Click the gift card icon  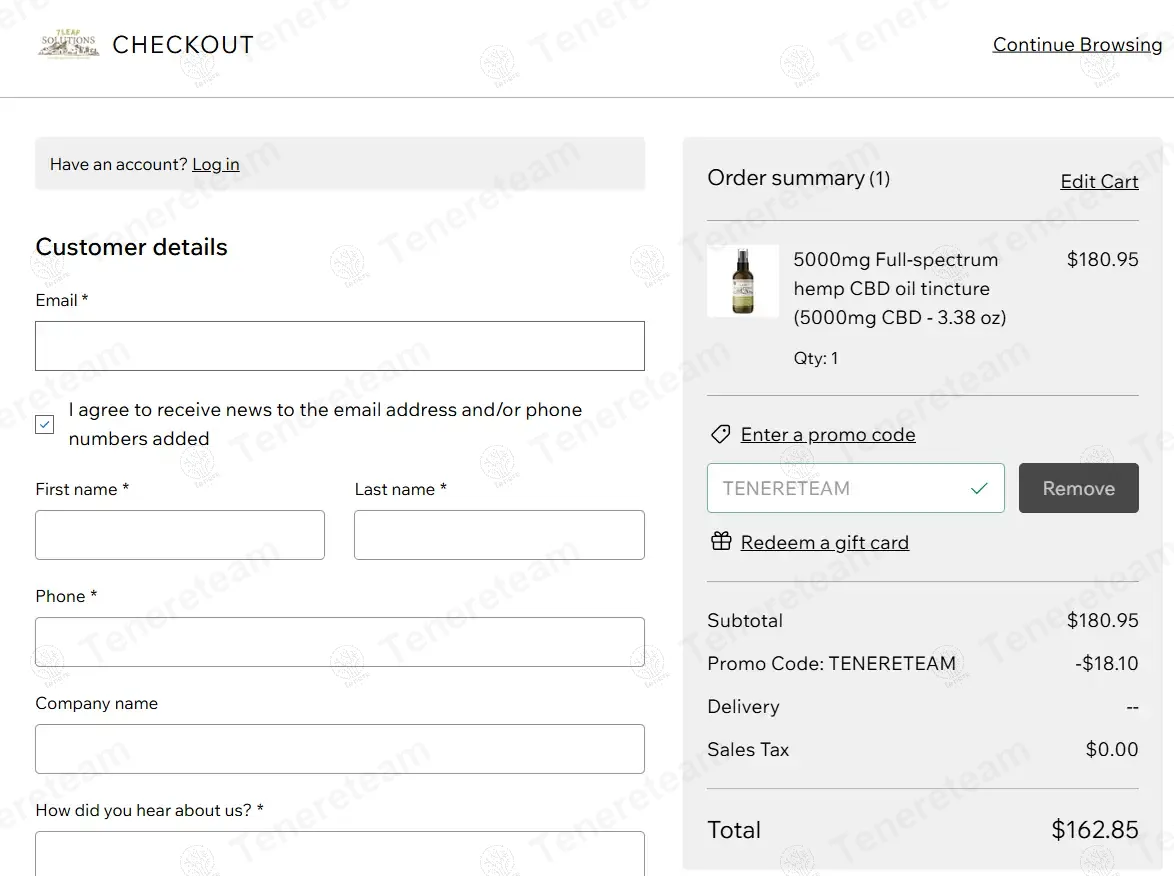[721, 542]
